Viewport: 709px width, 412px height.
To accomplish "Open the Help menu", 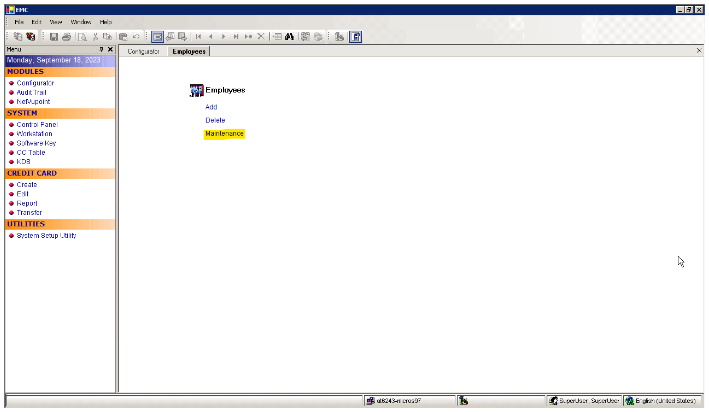I will [x=106, y=22].
